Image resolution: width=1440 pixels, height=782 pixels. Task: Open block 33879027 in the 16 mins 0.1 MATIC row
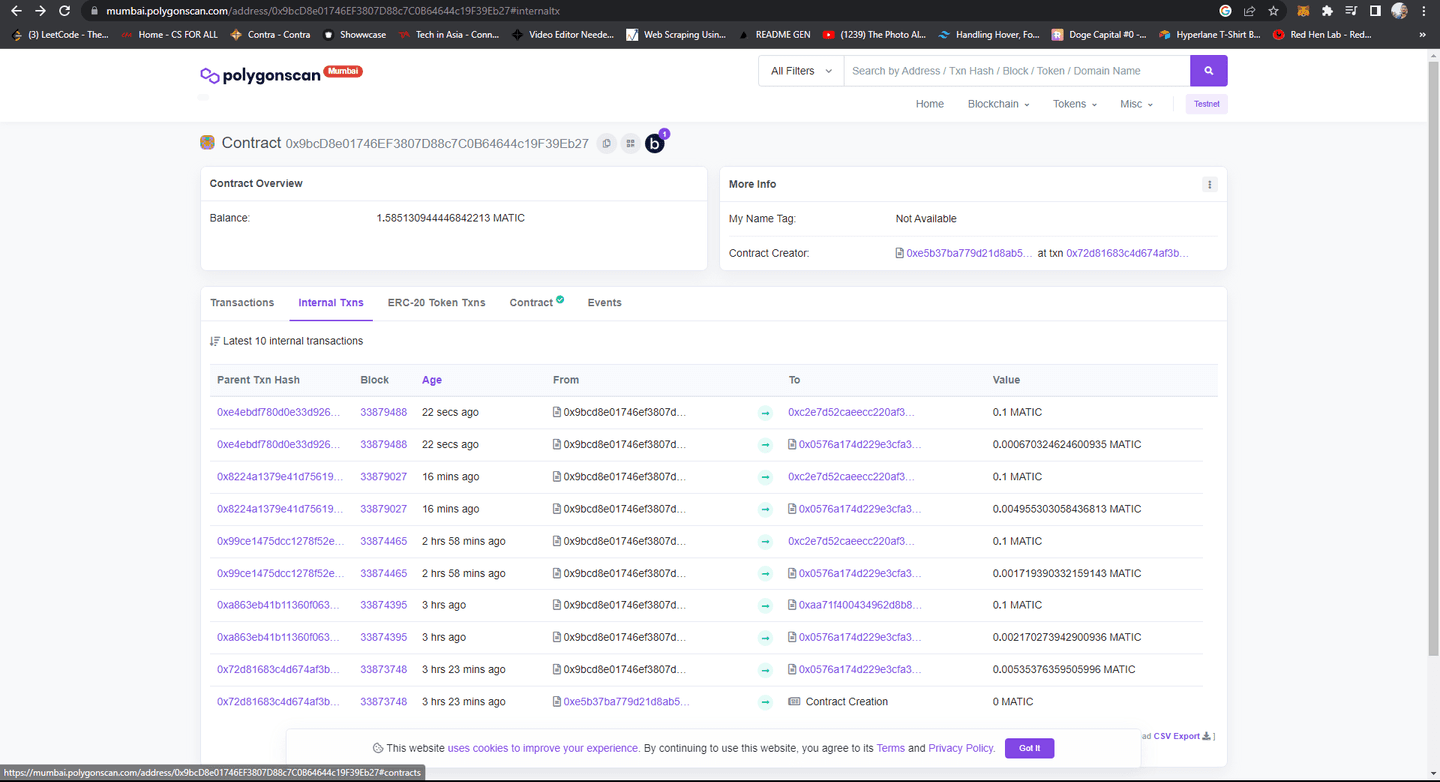point(383,477)
